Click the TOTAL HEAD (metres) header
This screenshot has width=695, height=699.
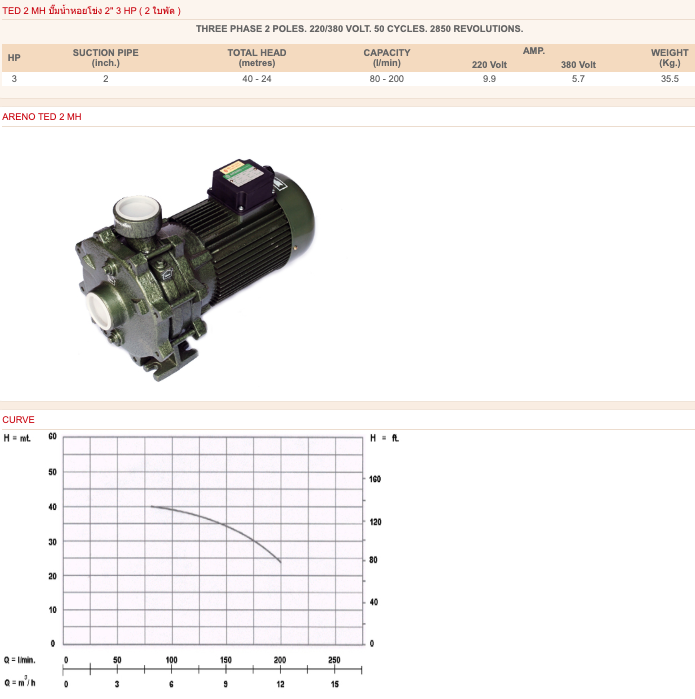coord(257,58)
